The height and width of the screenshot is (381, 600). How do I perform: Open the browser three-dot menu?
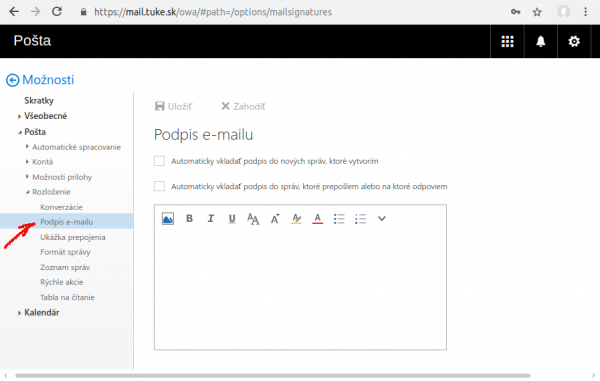[x=585, y=12]
